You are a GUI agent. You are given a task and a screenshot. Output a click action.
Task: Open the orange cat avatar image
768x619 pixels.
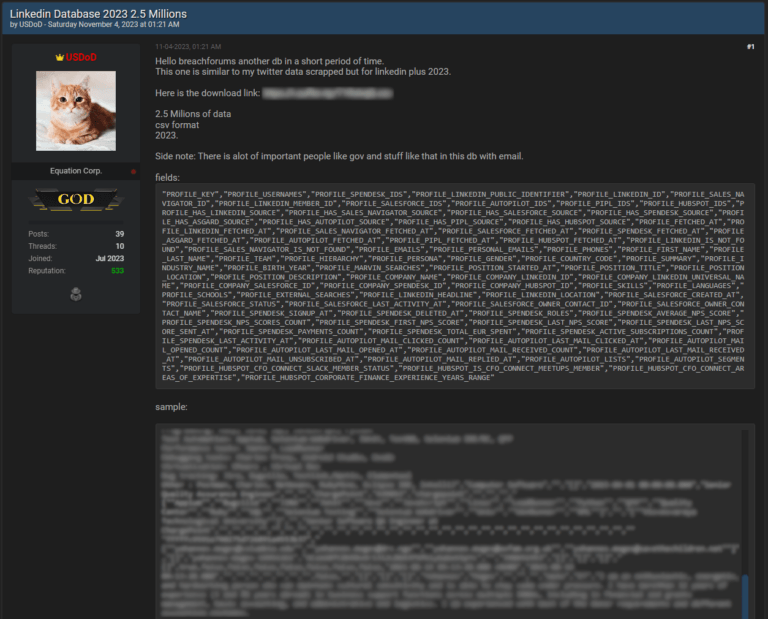(76, 111)
